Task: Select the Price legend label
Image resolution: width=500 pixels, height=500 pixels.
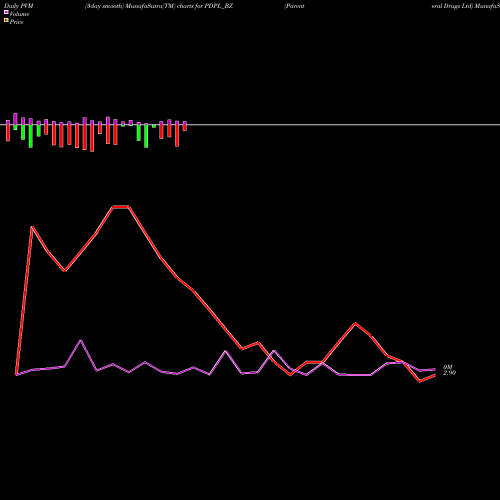Action: (16, 22)
